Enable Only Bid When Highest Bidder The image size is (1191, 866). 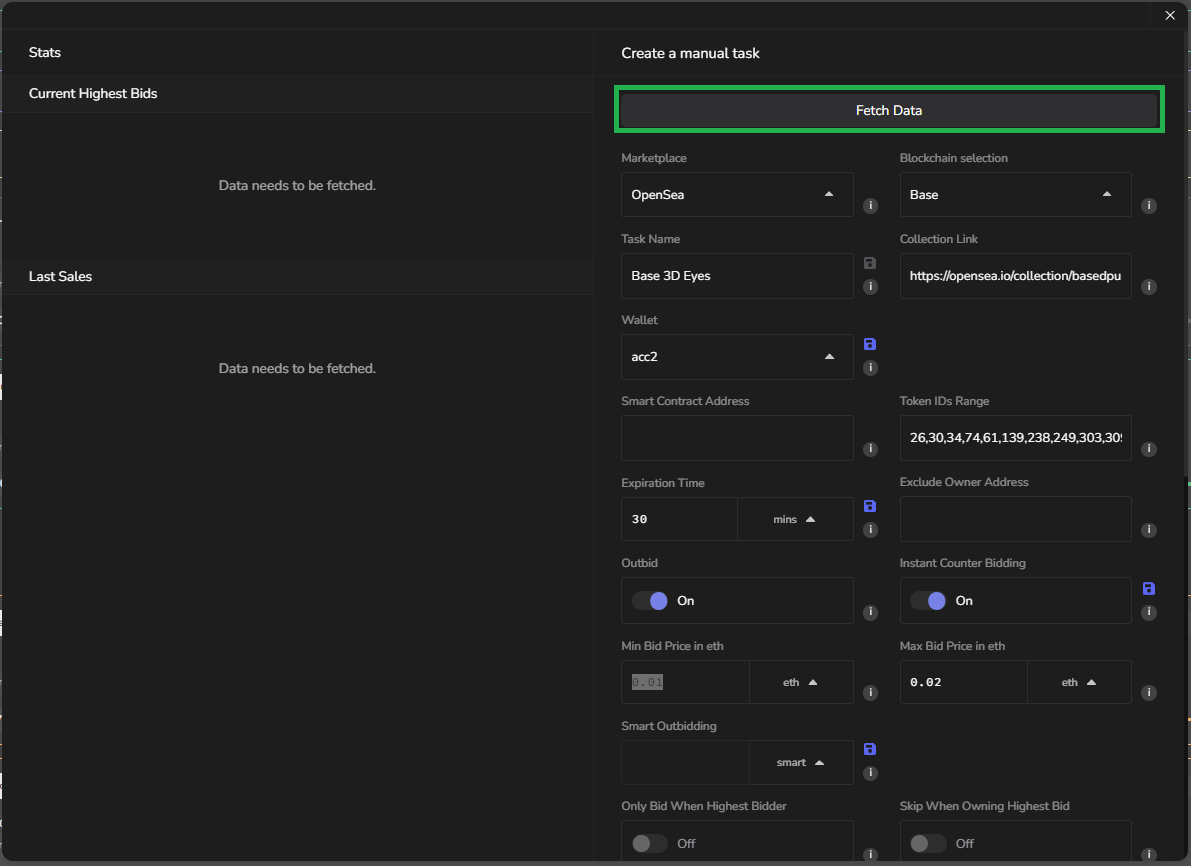pyautogui.click(x=650, y=844)
